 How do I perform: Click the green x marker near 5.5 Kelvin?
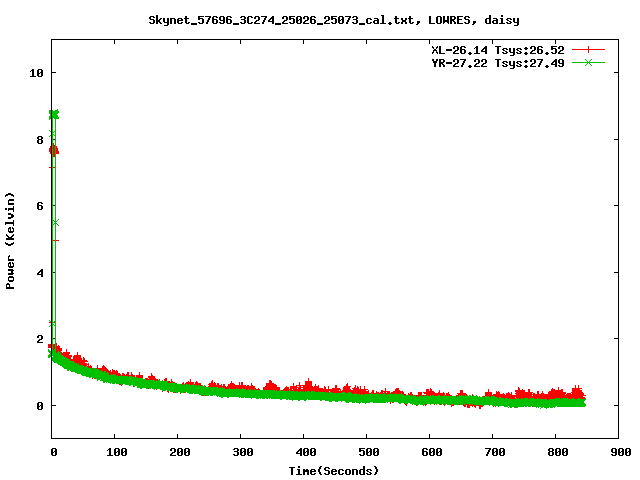point(56,222)
